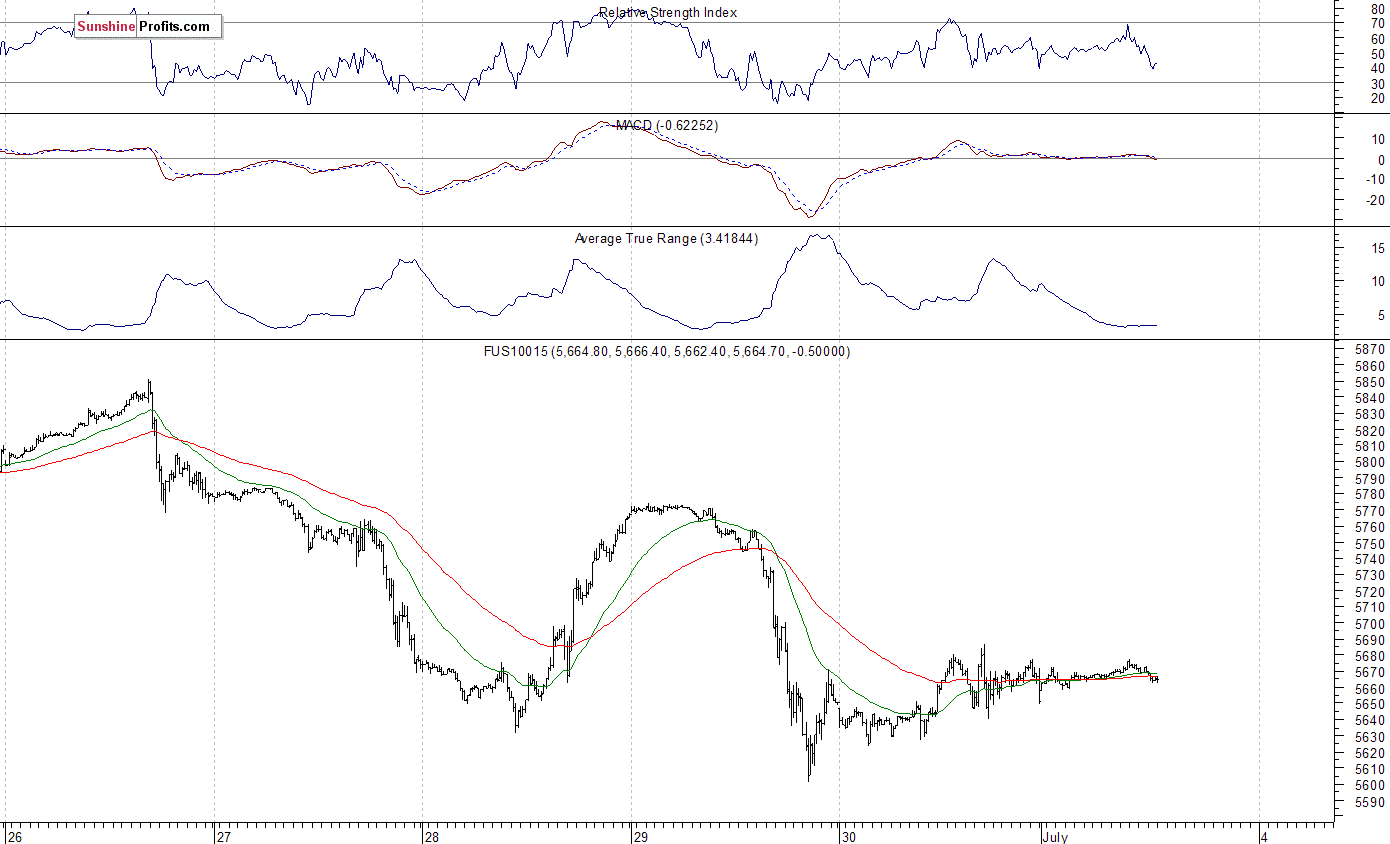Click the 5870 price level label

pyautogui.click(x=1370, y=350)
